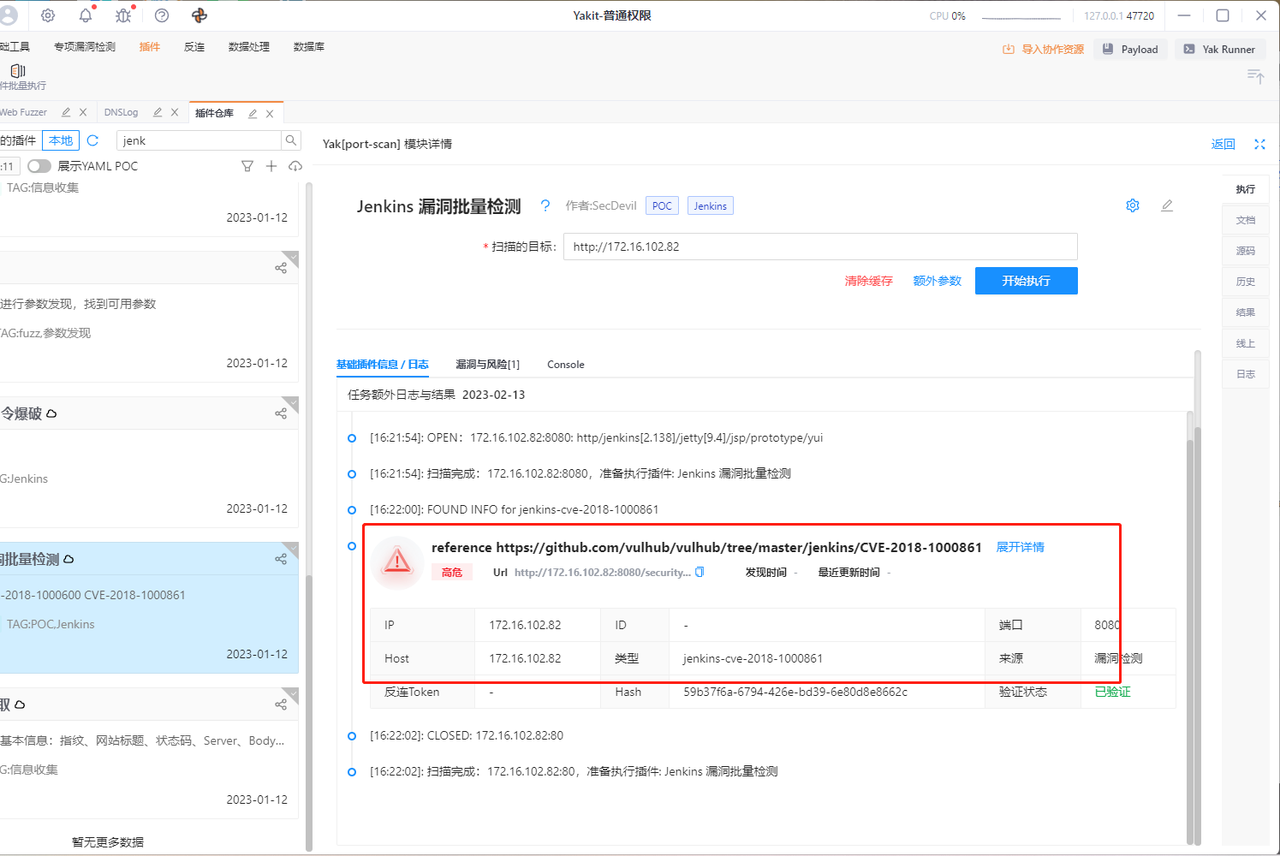Add a new plugin with plus icon

[271, 166]
